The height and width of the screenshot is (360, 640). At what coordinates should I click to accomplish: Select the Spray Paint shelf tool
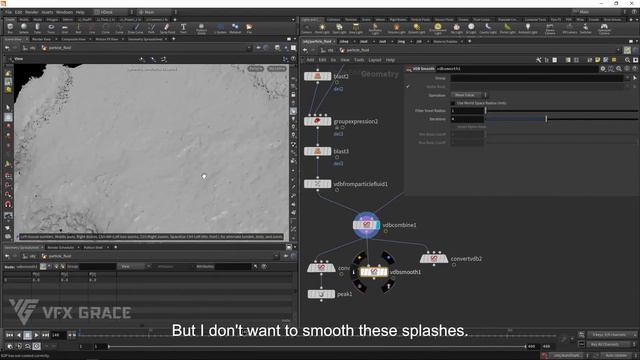click(167, 28)
